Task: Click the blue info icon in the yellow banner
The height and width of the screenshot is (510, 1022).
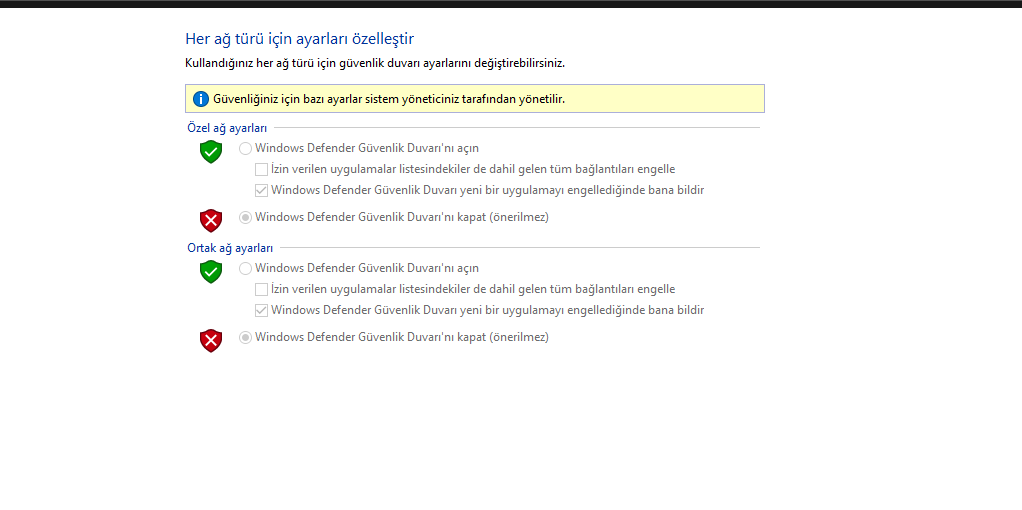Action: tap(201, 99)
